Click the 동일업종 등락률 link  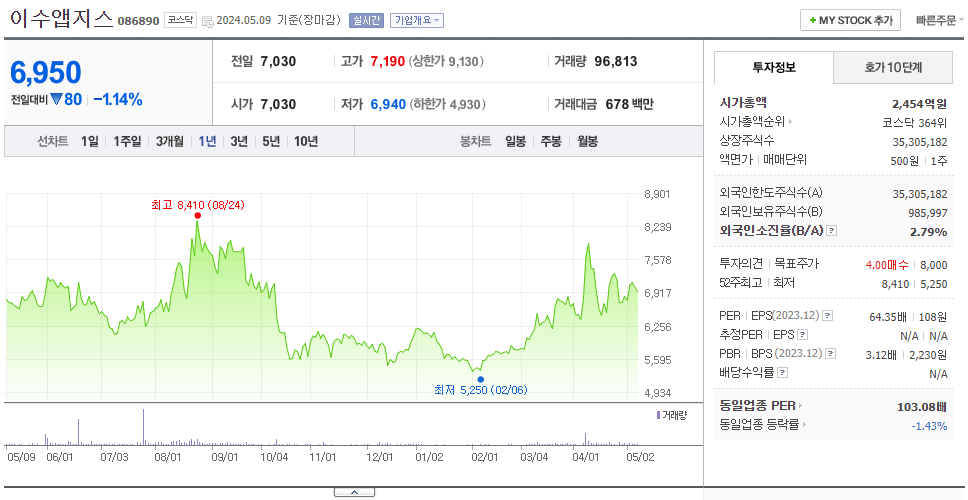[x=763, y=425]
